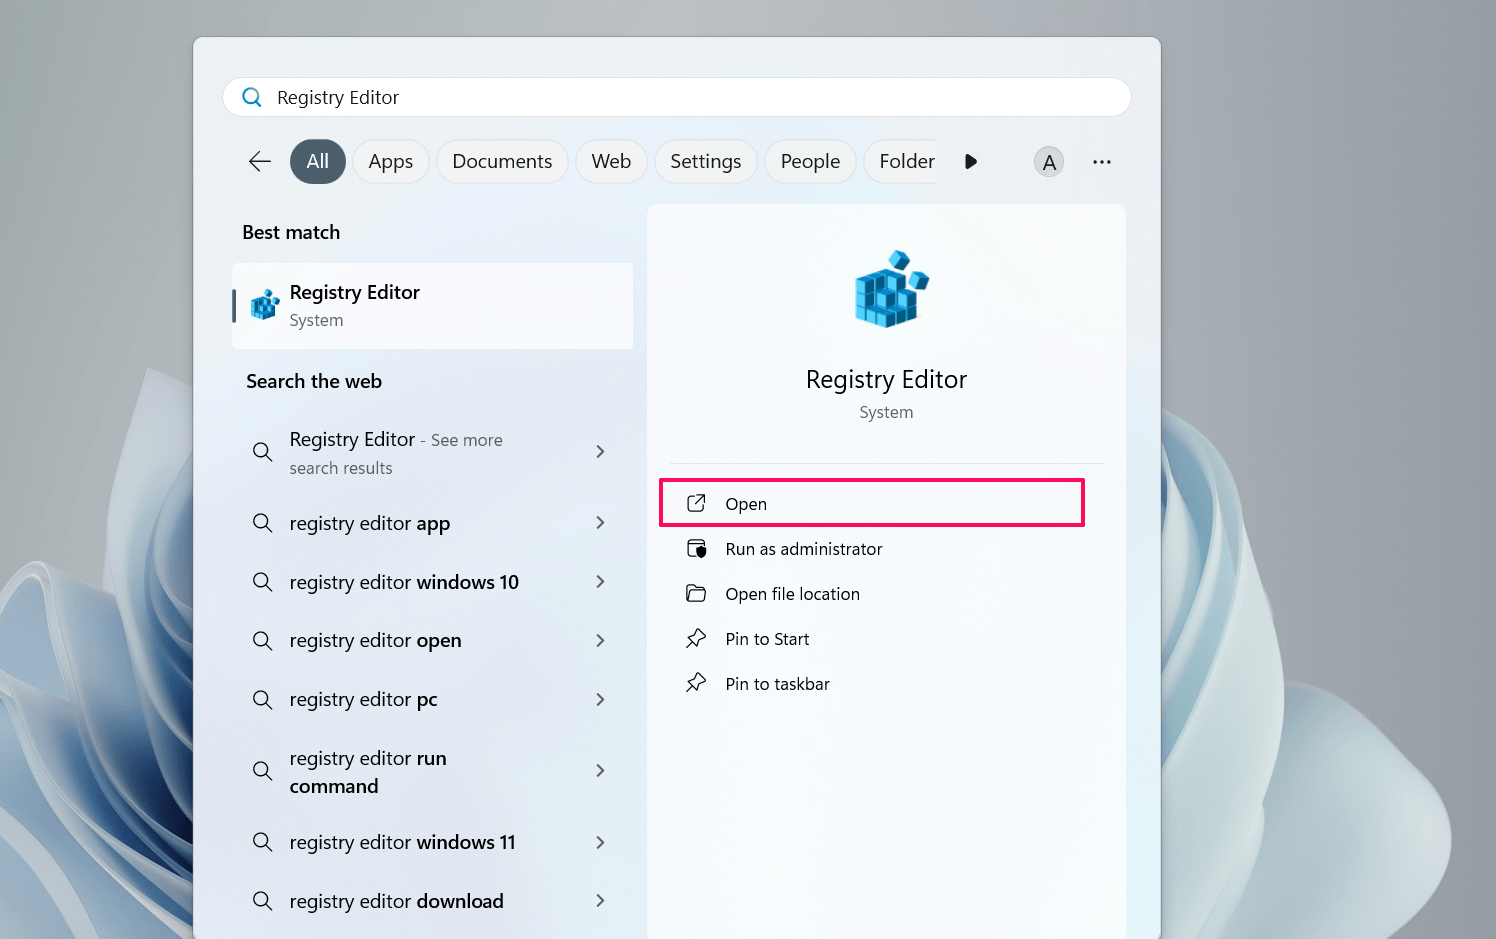Switch to the Settings filter tab
Viewport: 1496px width, 939px height.
click(706, 162)
